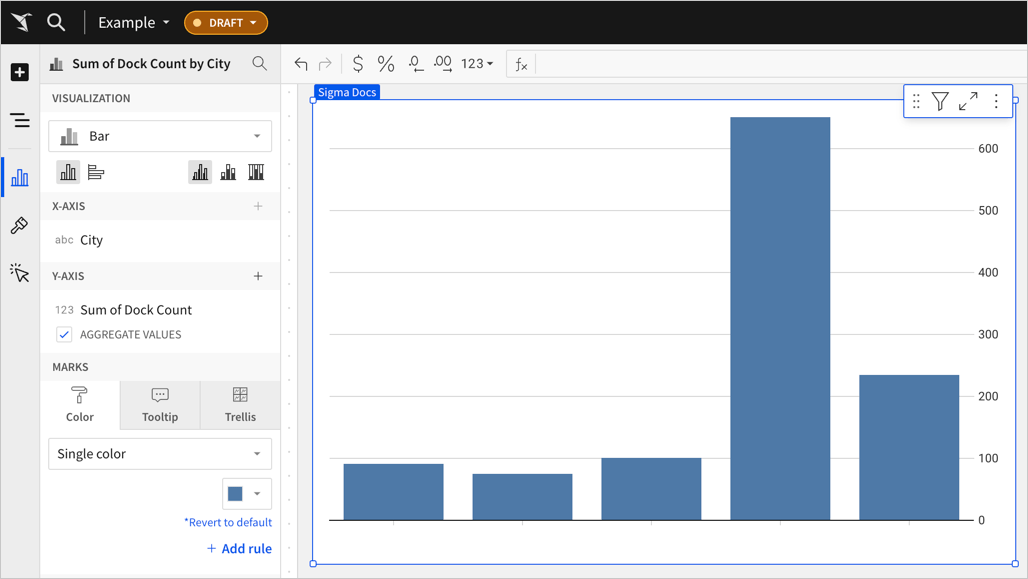Apply percent format
1028x579 pixels.
386,64
